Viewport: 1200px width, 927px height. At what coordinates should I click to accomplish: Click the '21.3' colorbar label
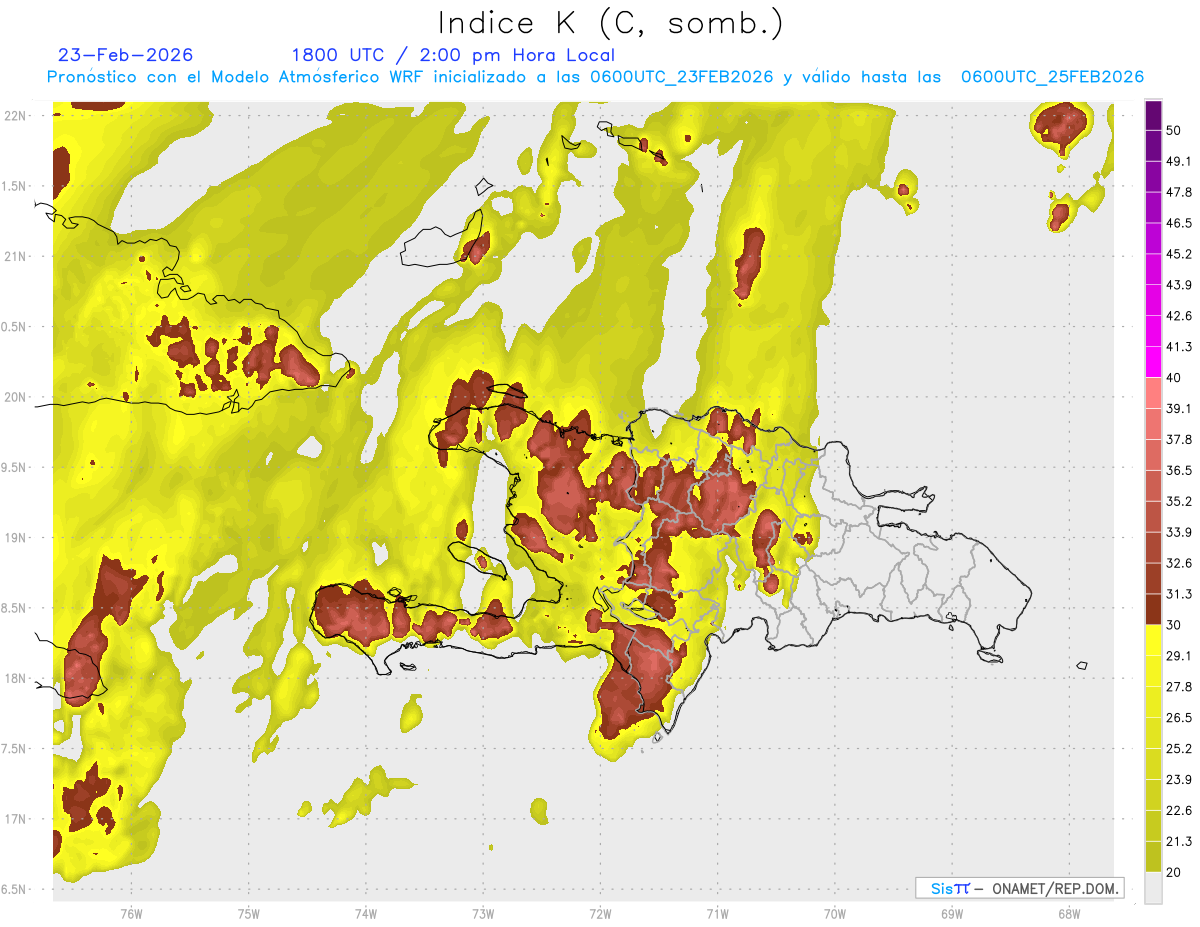click(x=1179, y=842)
